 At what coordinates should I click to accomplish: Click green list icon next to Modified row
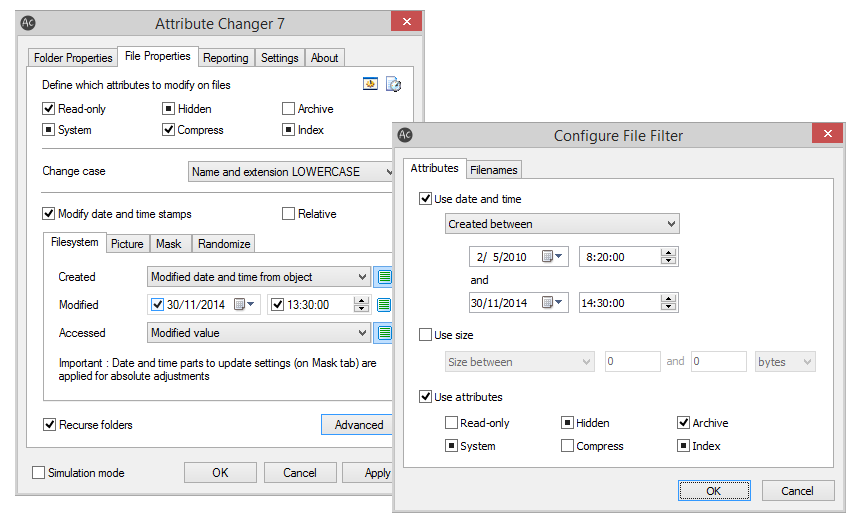coord(384,305)
